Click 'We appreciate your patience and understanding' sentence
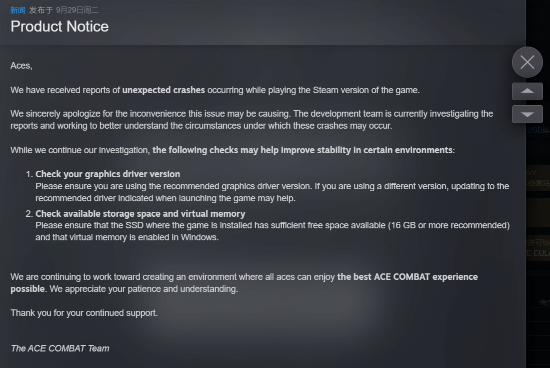The height and width of the screenshot is (368, 550). [x=143, y=289]
